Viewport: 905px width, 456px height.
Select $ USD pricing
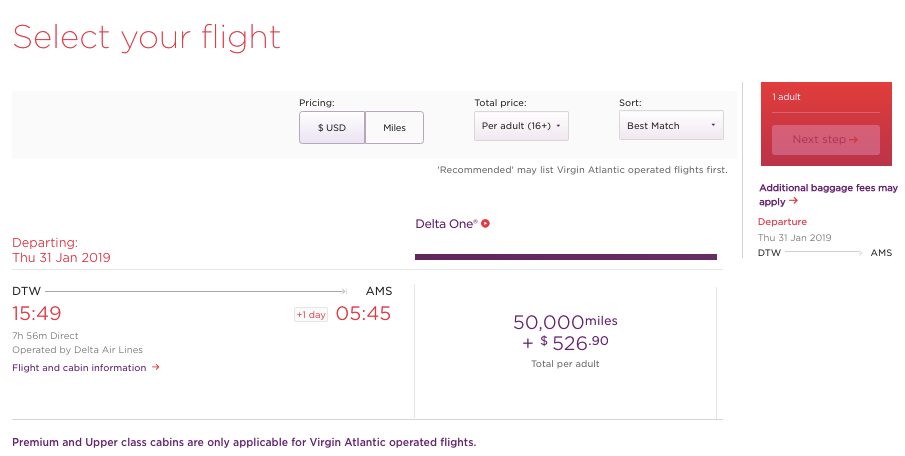pos(332,128)
